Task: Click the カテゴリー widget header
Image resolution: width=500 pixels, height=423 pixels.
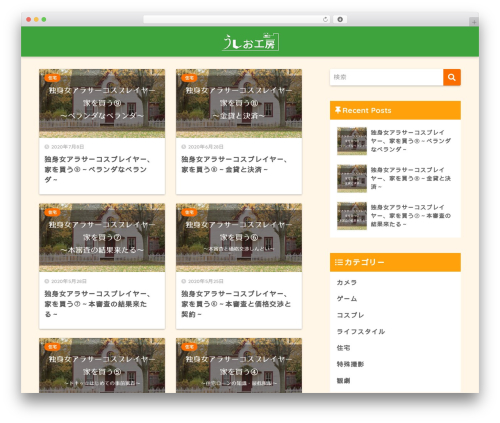Action: [395, 262]
